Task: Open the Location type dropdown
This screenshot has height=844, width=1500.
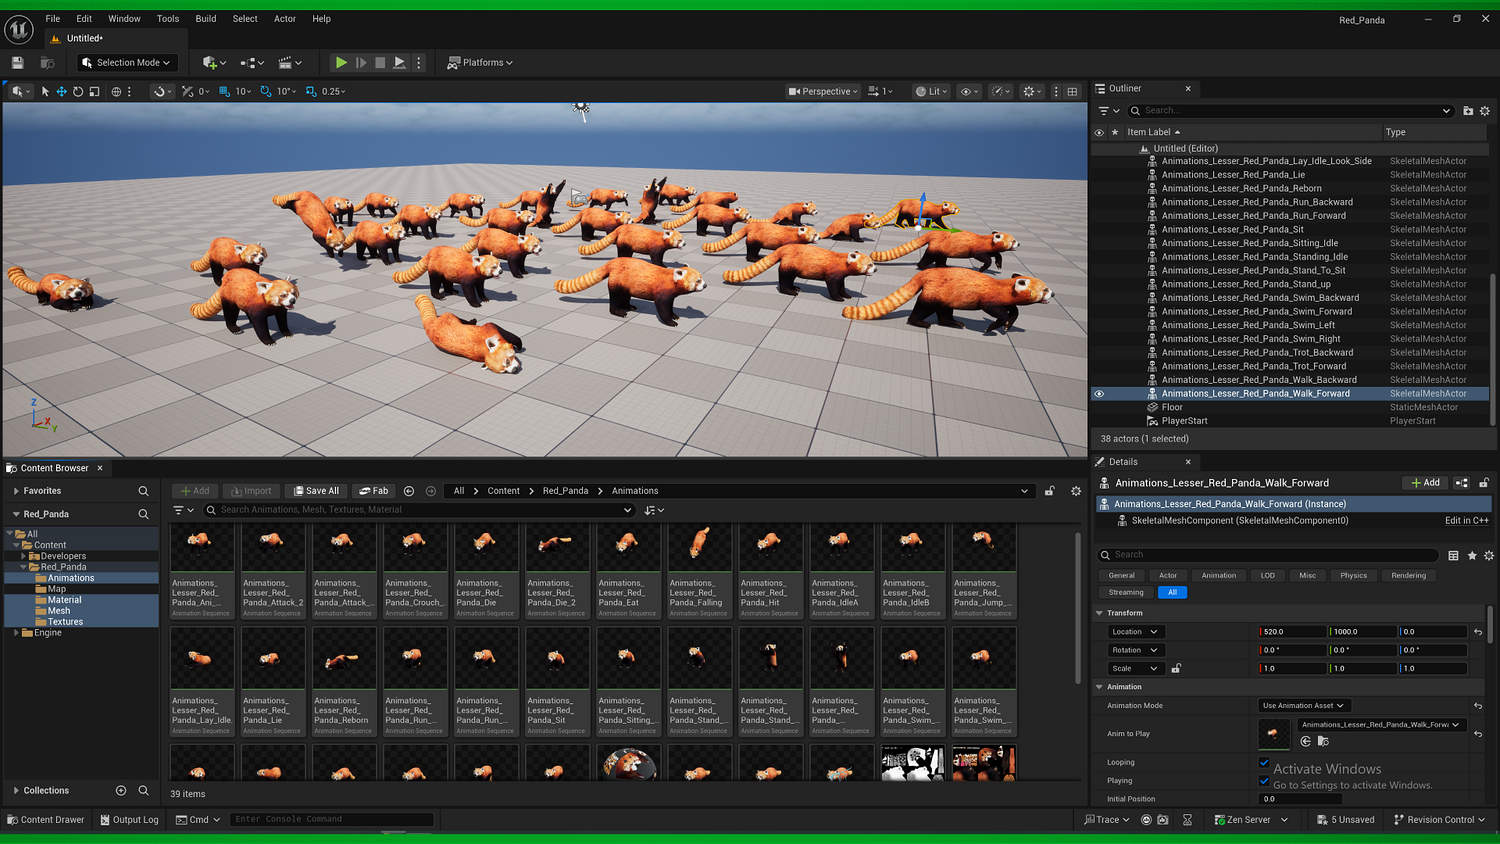Action: tap(1134, 632)
